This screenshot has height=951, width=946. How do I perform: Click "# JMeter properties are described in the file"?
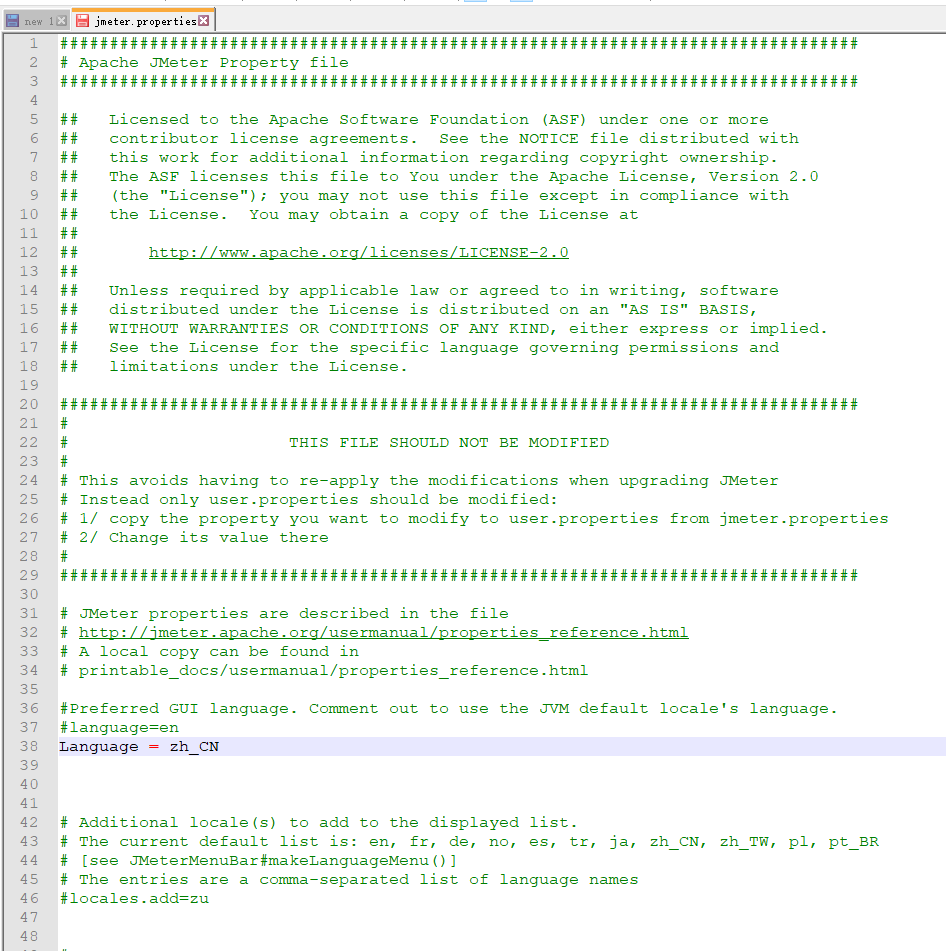pos(284,614)
